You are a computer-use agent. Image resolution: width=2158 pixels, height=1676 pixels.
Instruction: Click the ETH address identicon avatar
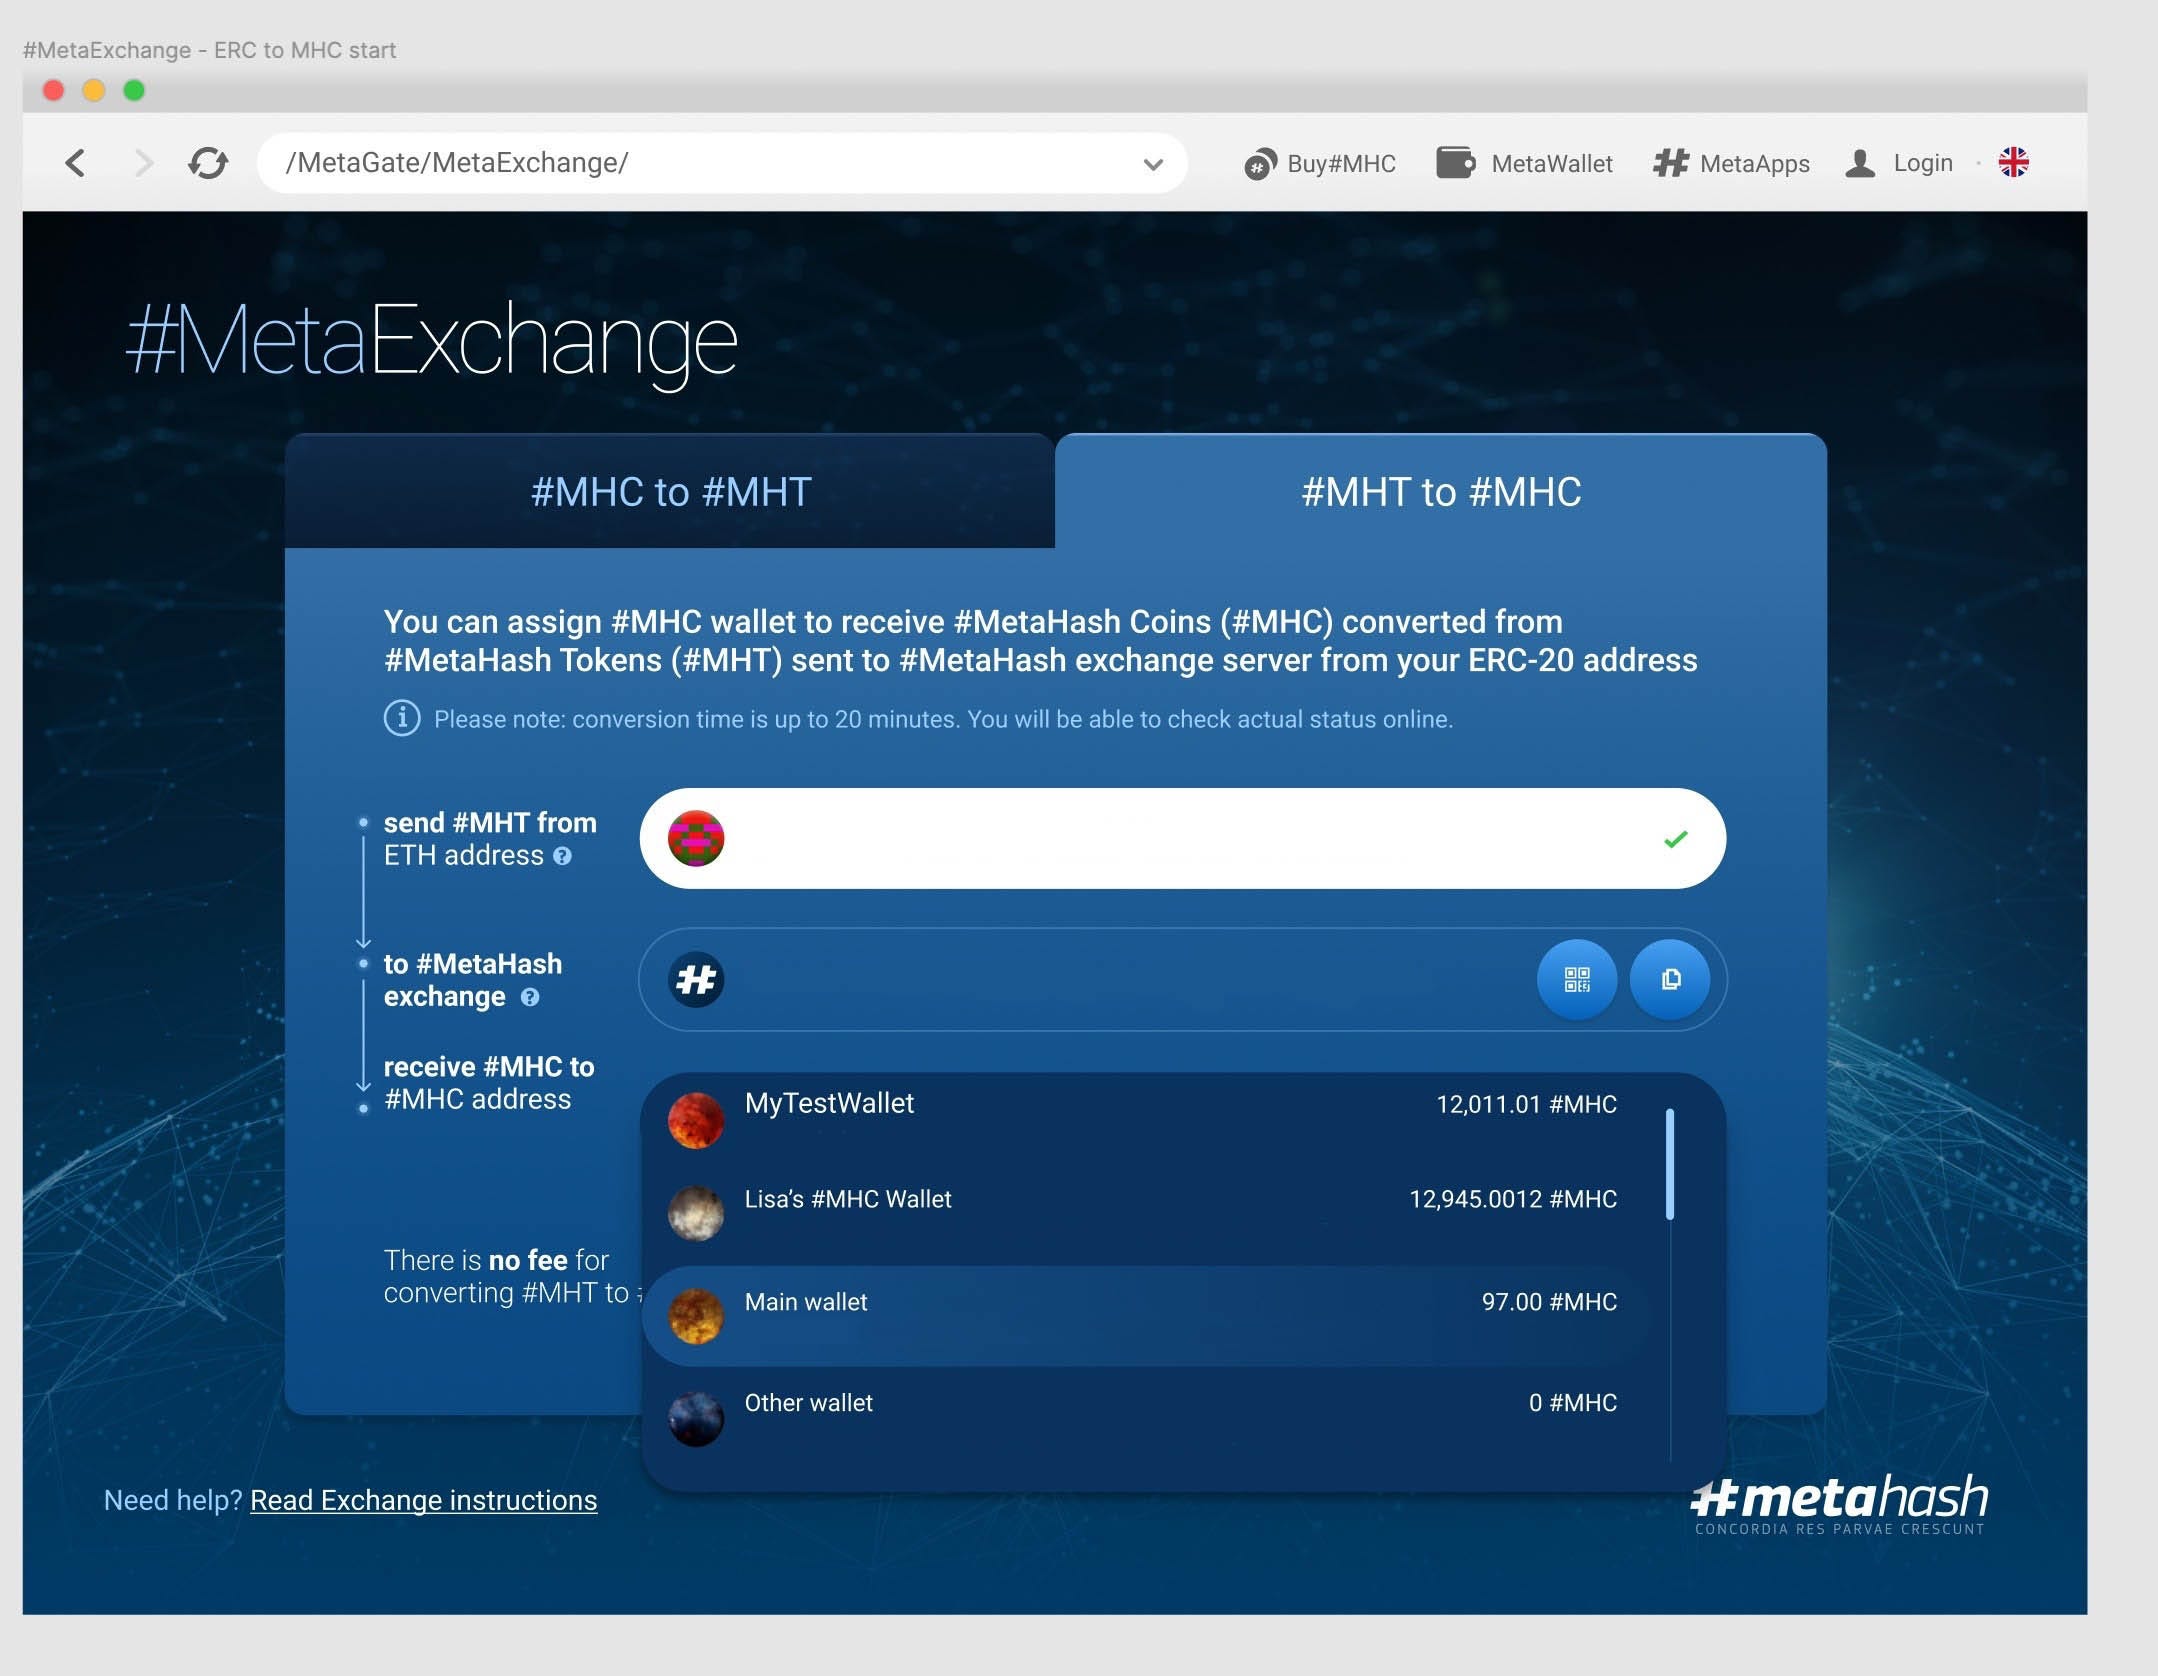pyautogui.click(x=696, y=838)
